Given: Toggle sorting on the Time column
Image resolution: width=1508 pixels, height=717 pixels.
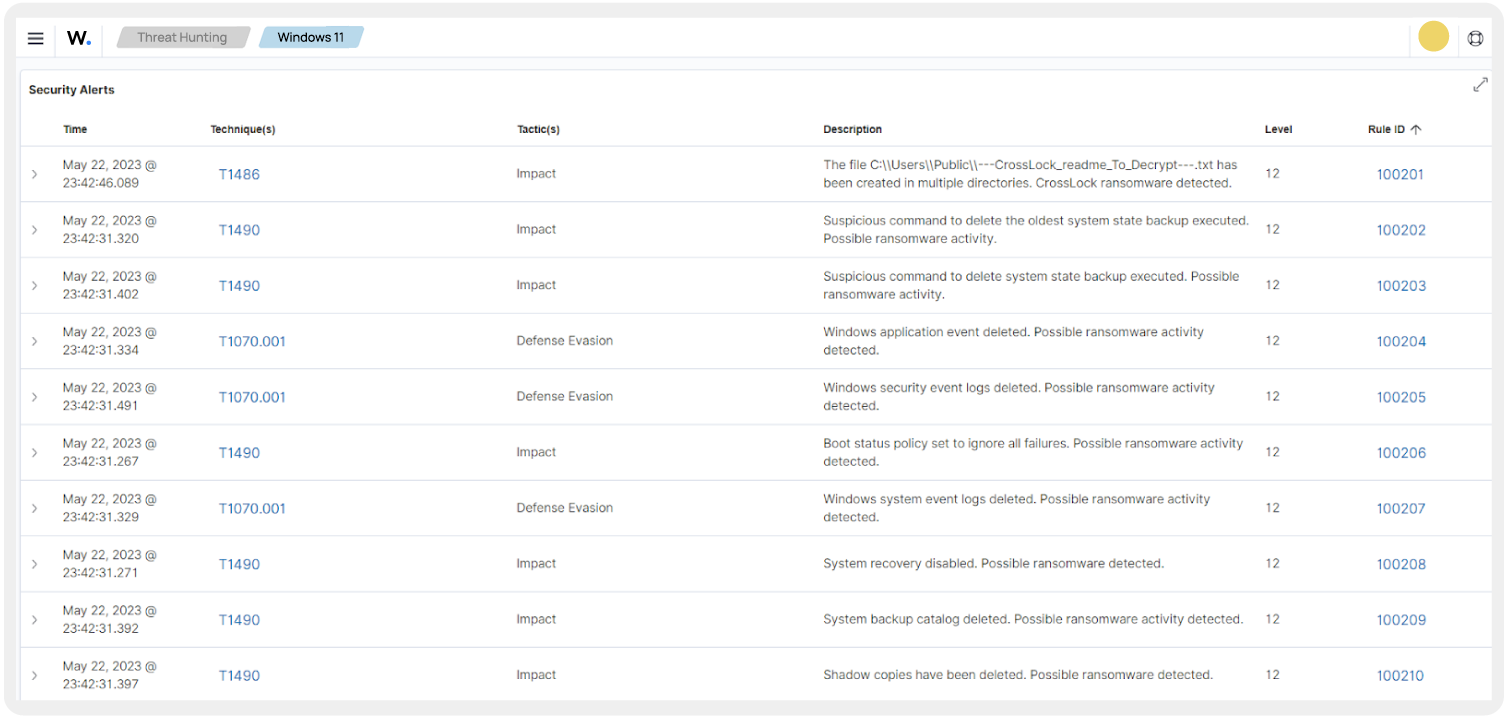Looking at the screenshot, I should click(76, 129).
